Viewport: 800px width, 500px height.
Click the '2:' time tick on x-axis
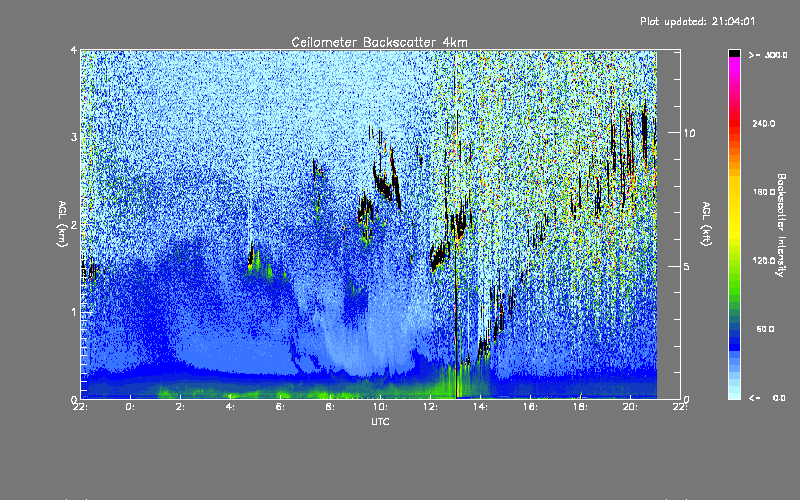[x=180, y=407]
